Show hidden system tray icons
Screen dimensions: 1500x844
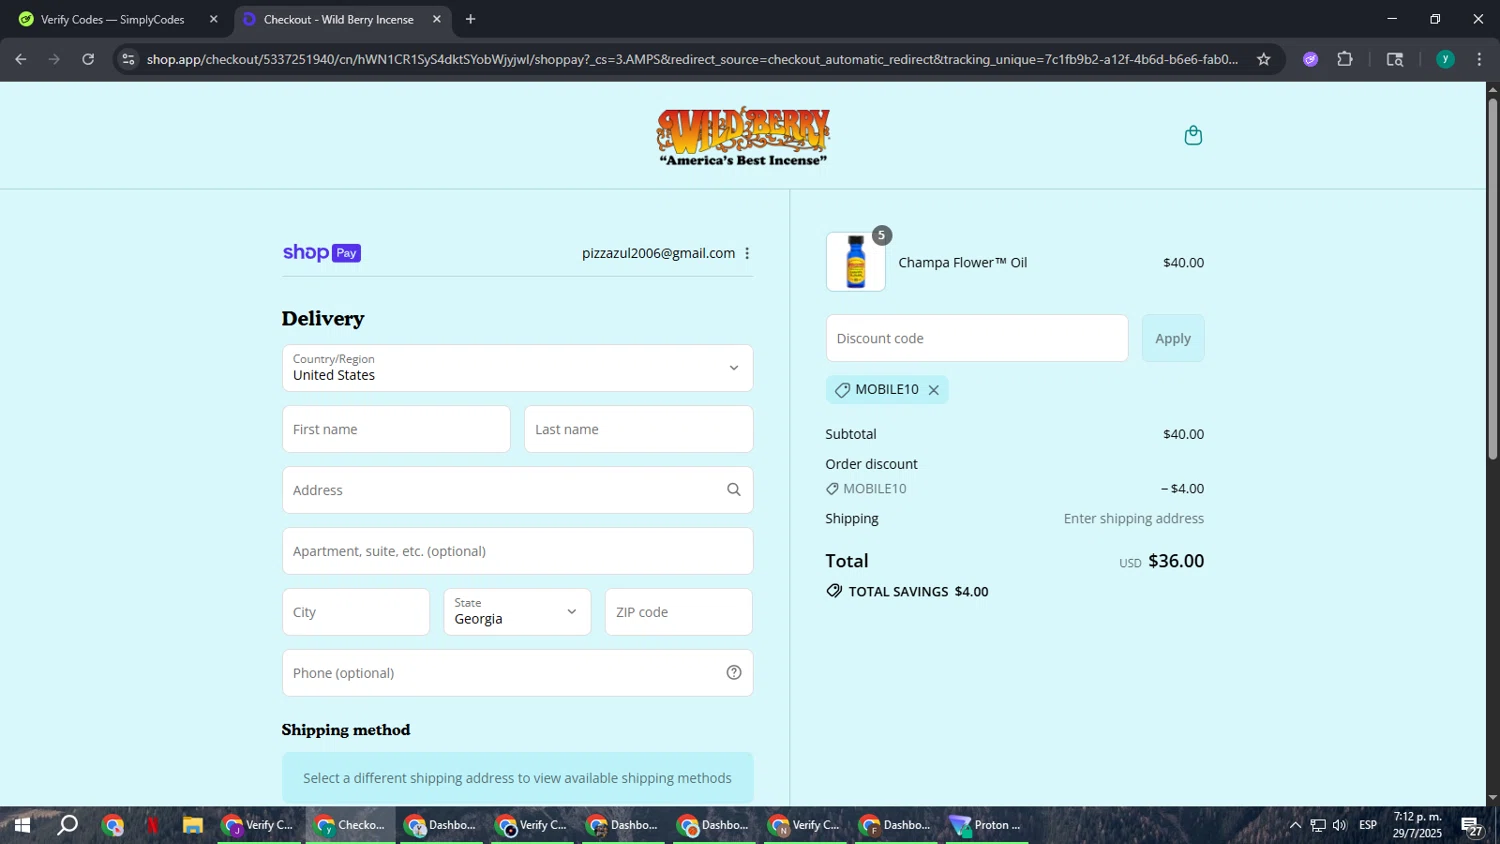(x=1295, y=825)
